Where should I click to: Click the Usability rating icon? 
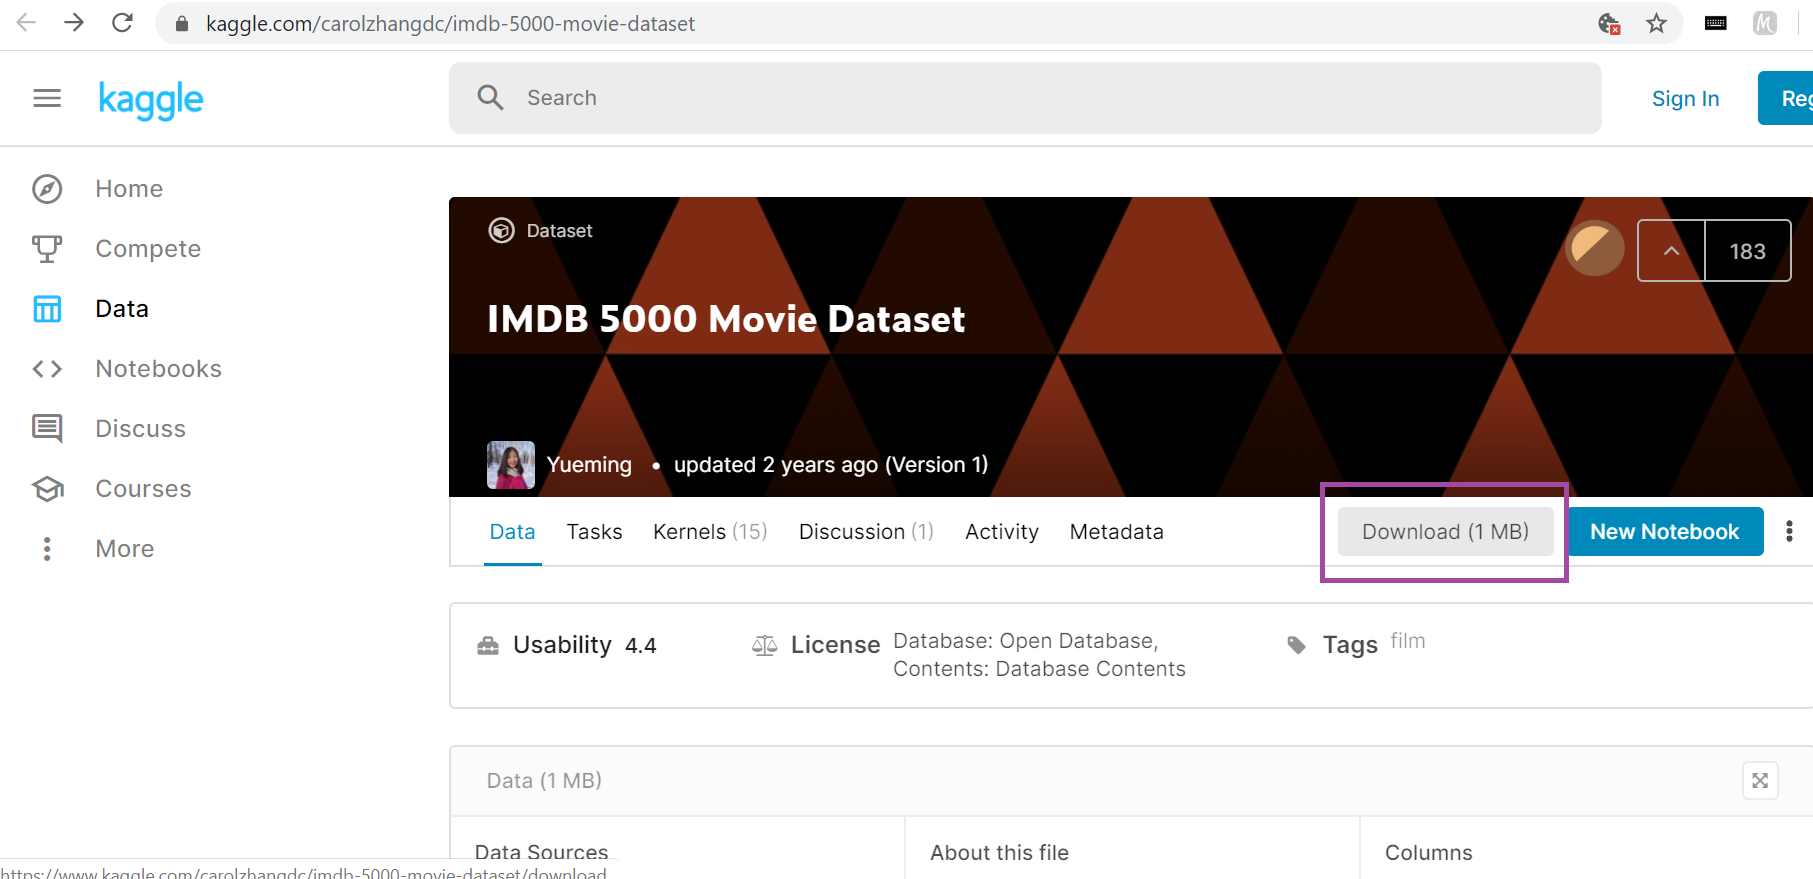coord(488,646)
